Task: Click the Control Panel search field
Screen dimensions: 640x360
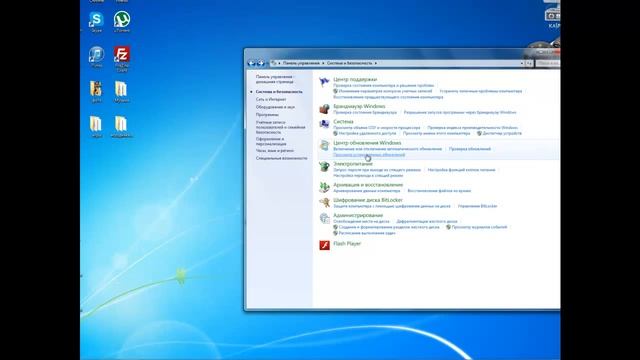Action: [548, 63]
